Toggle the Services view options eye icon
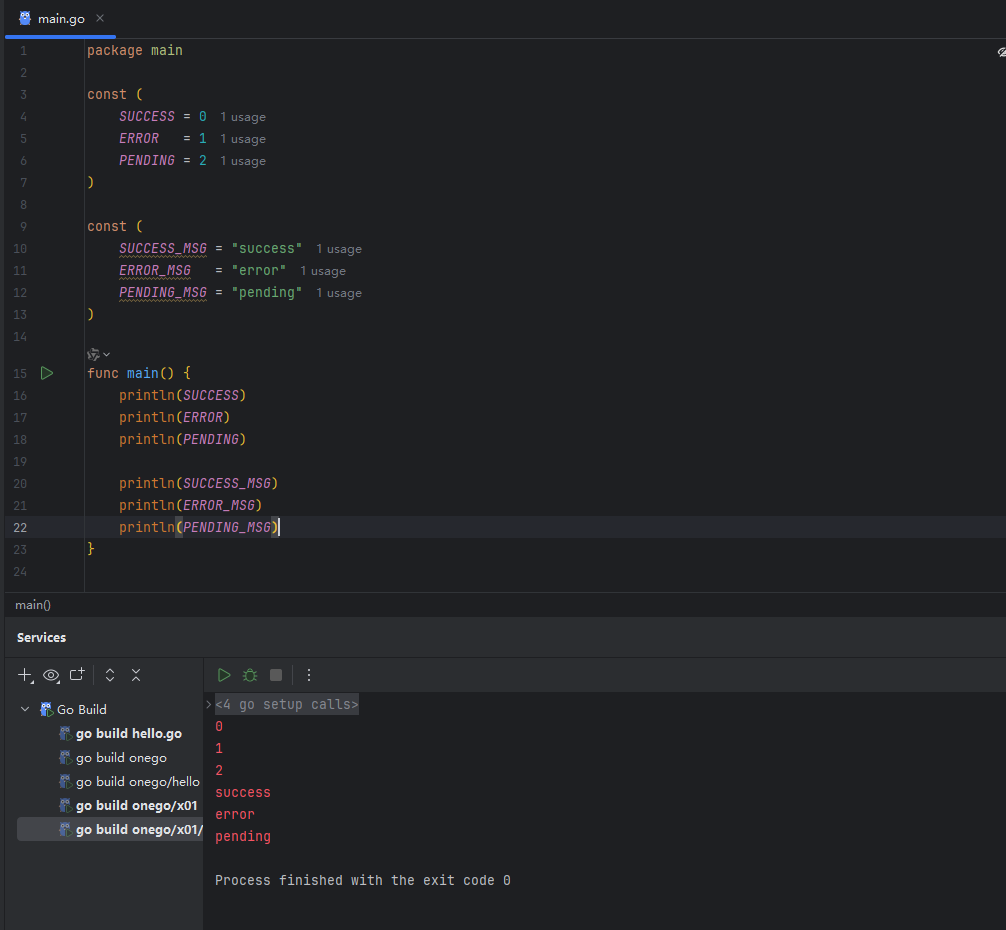The height and width of the screenshot is (930, 1006). tap(51, 675)
